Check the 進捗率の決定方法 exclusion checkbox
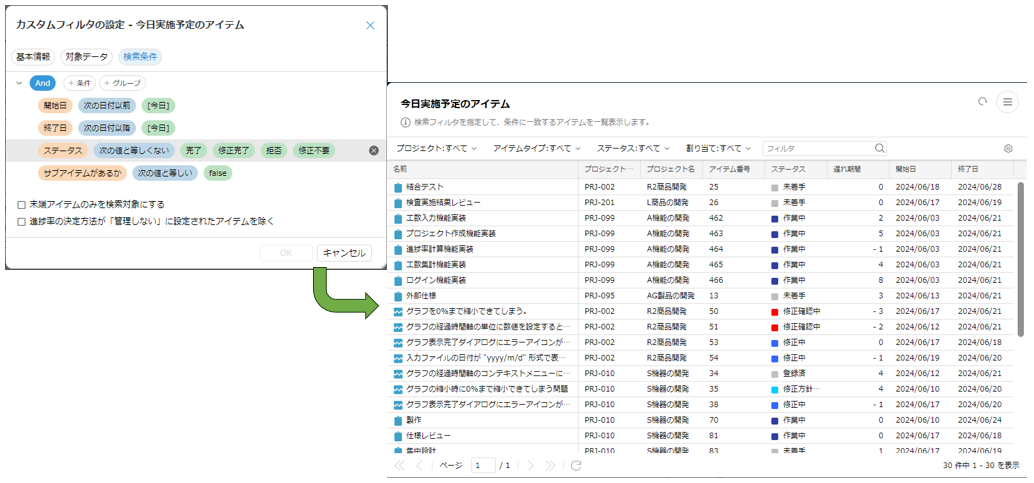1034x483 pixels. point(22,221)
